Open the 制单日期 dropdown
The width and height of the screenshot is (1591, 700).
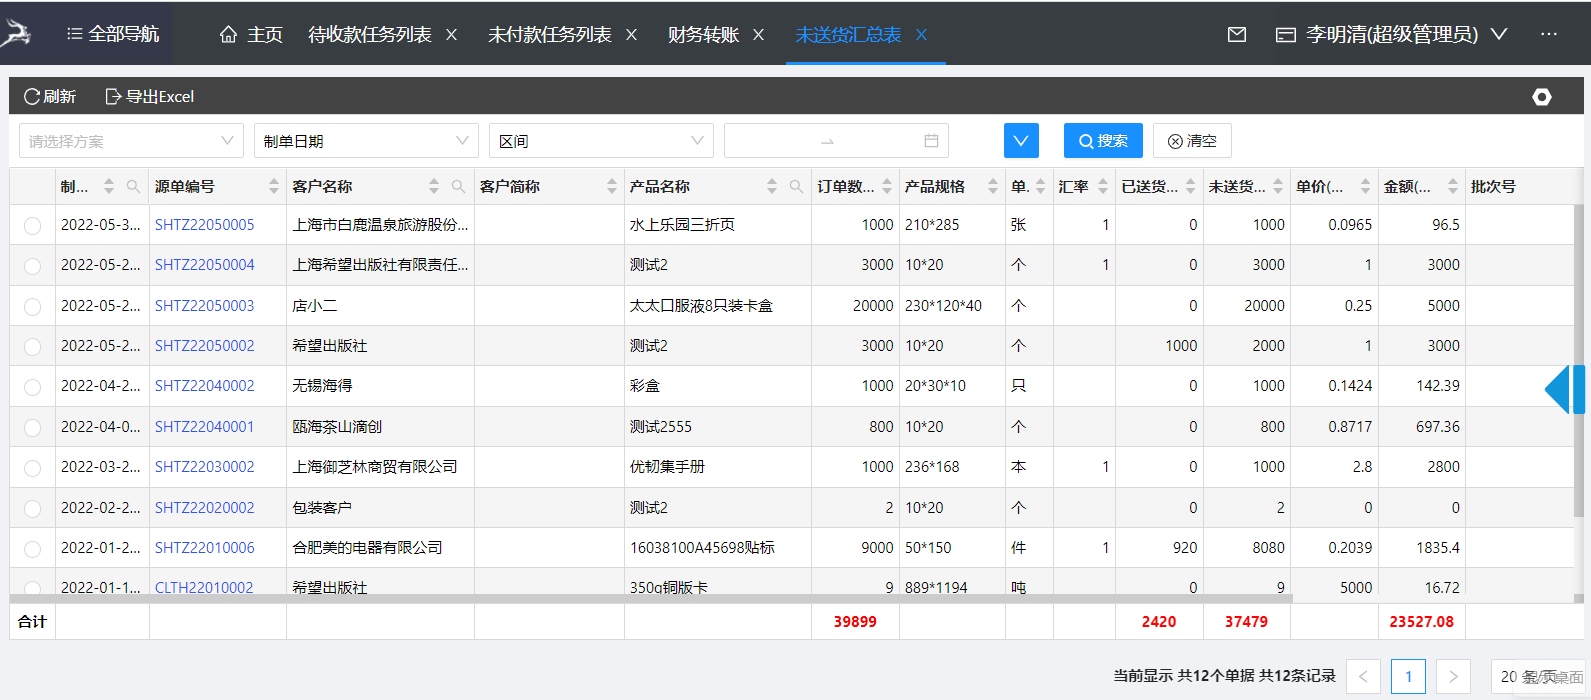(x=366, y=141)
